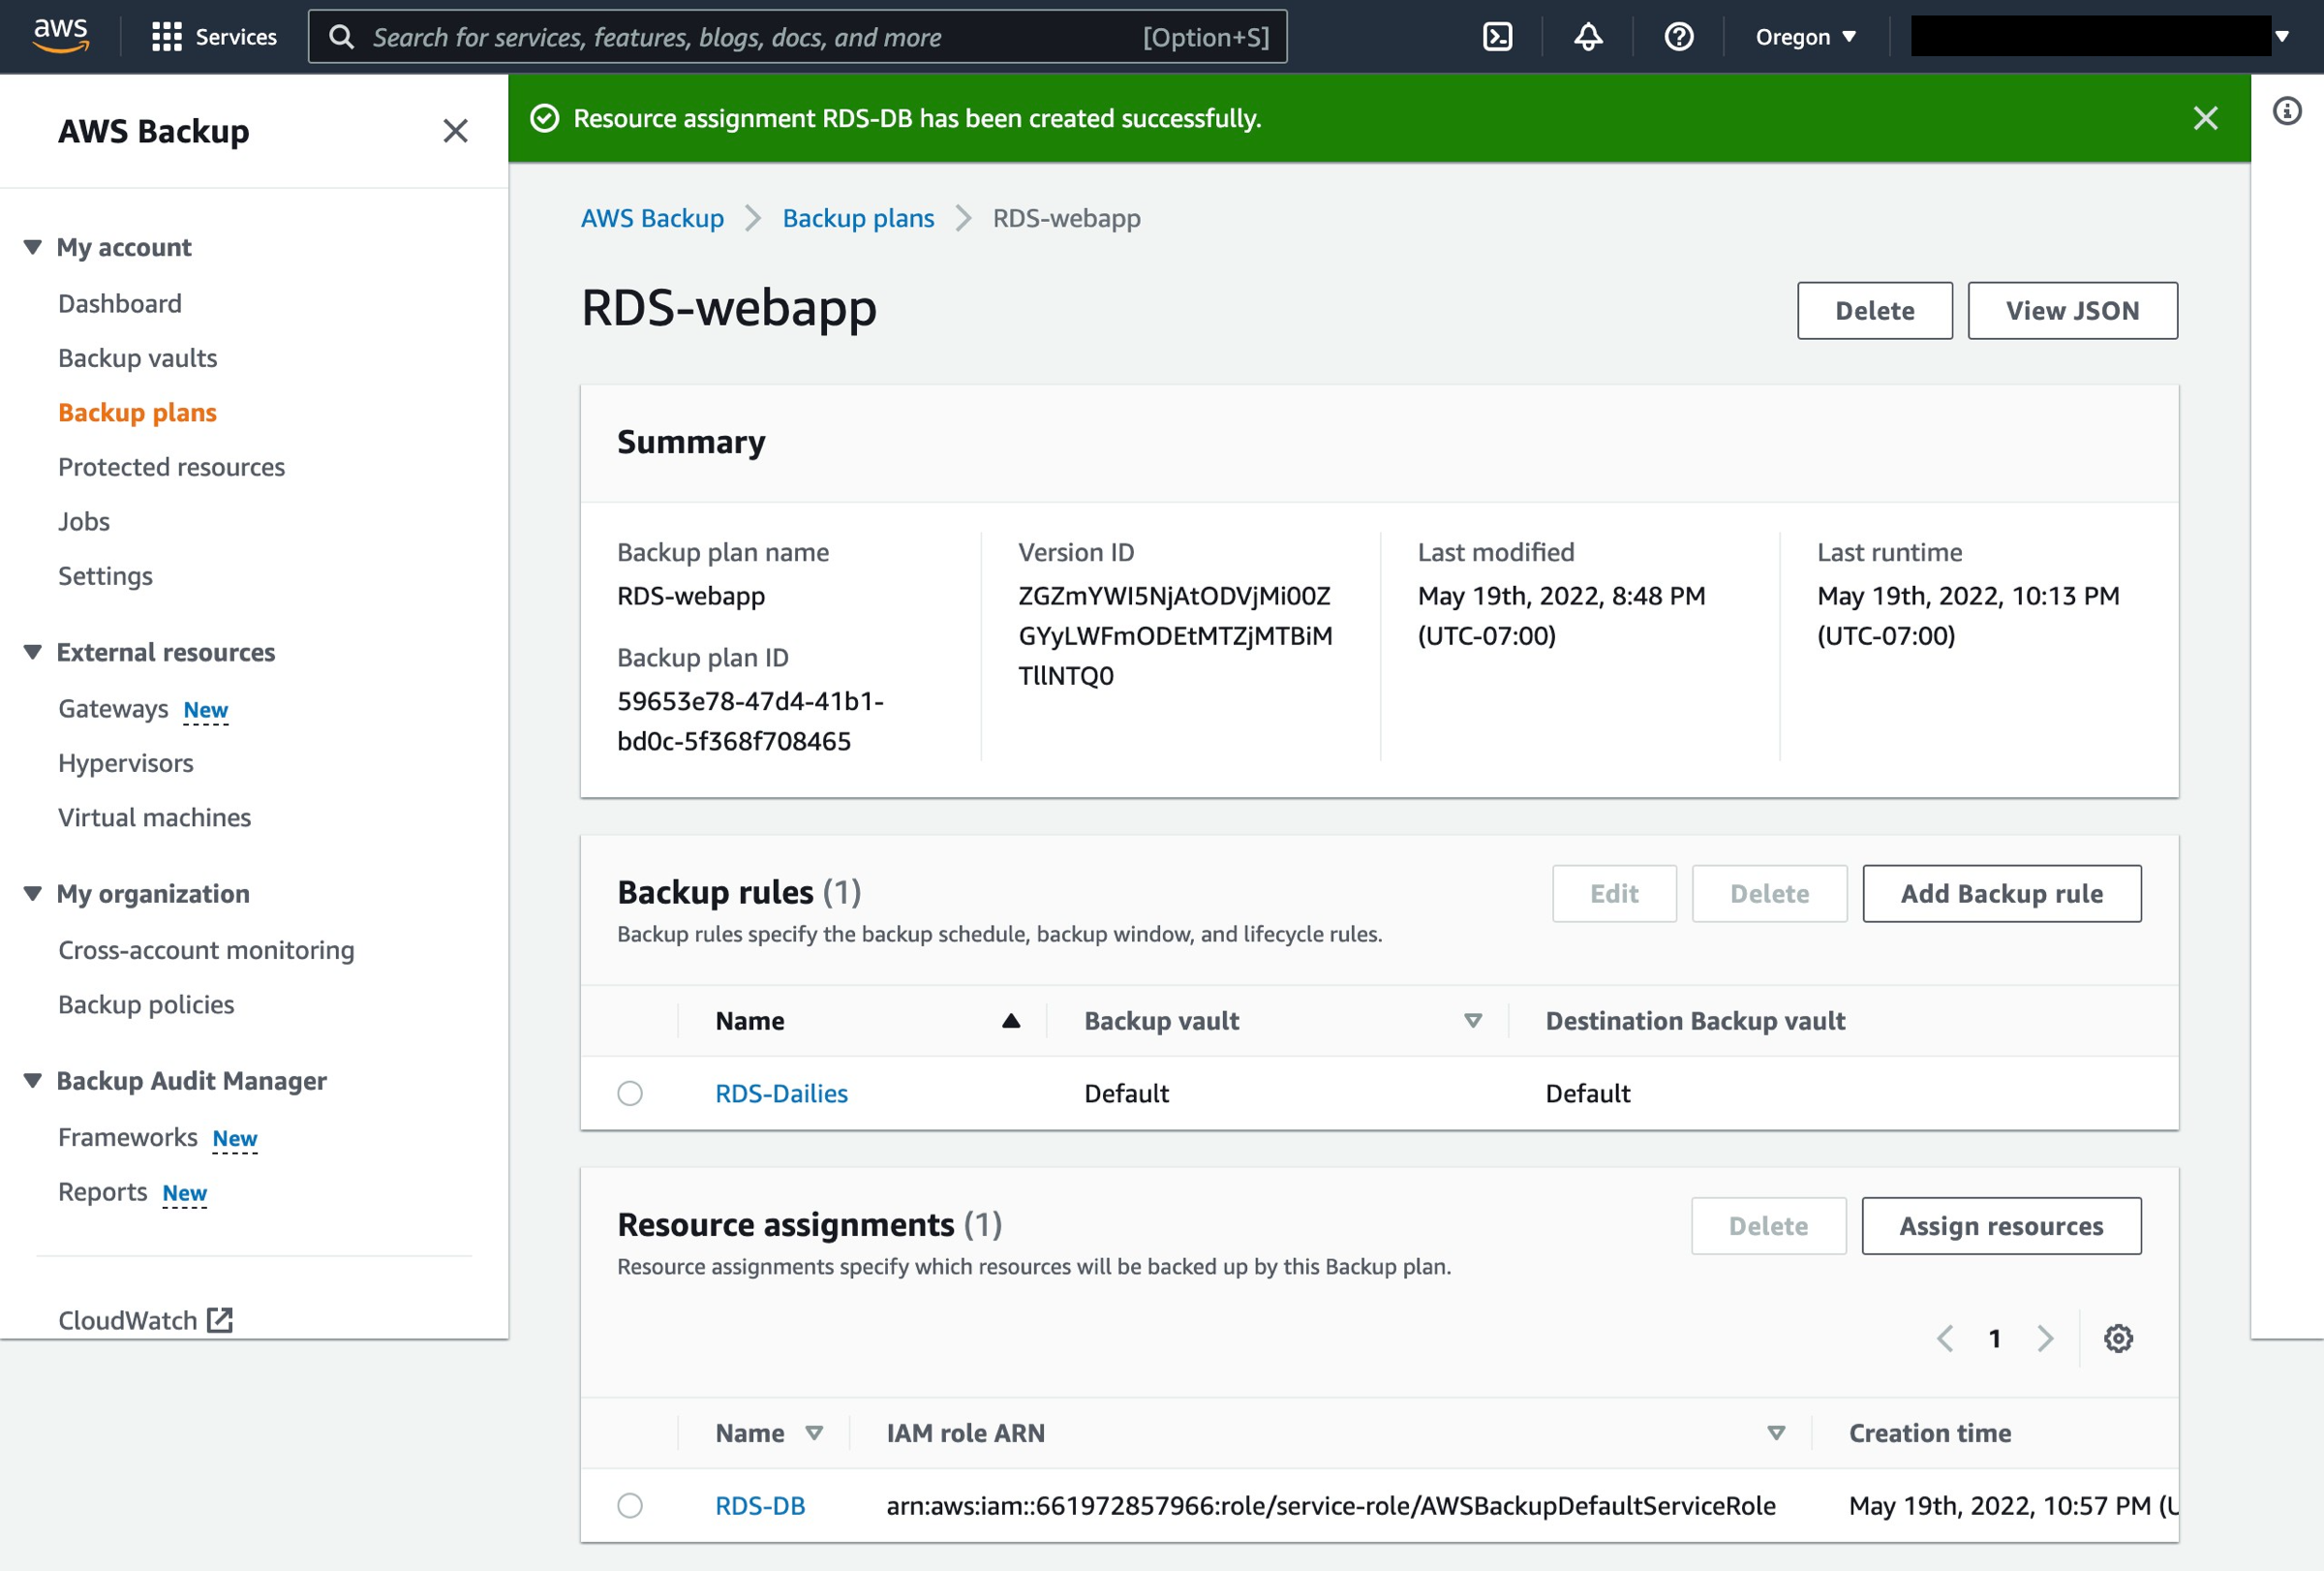
Task: Open Backup policies in the sidebar
Action: point(147,1004)
